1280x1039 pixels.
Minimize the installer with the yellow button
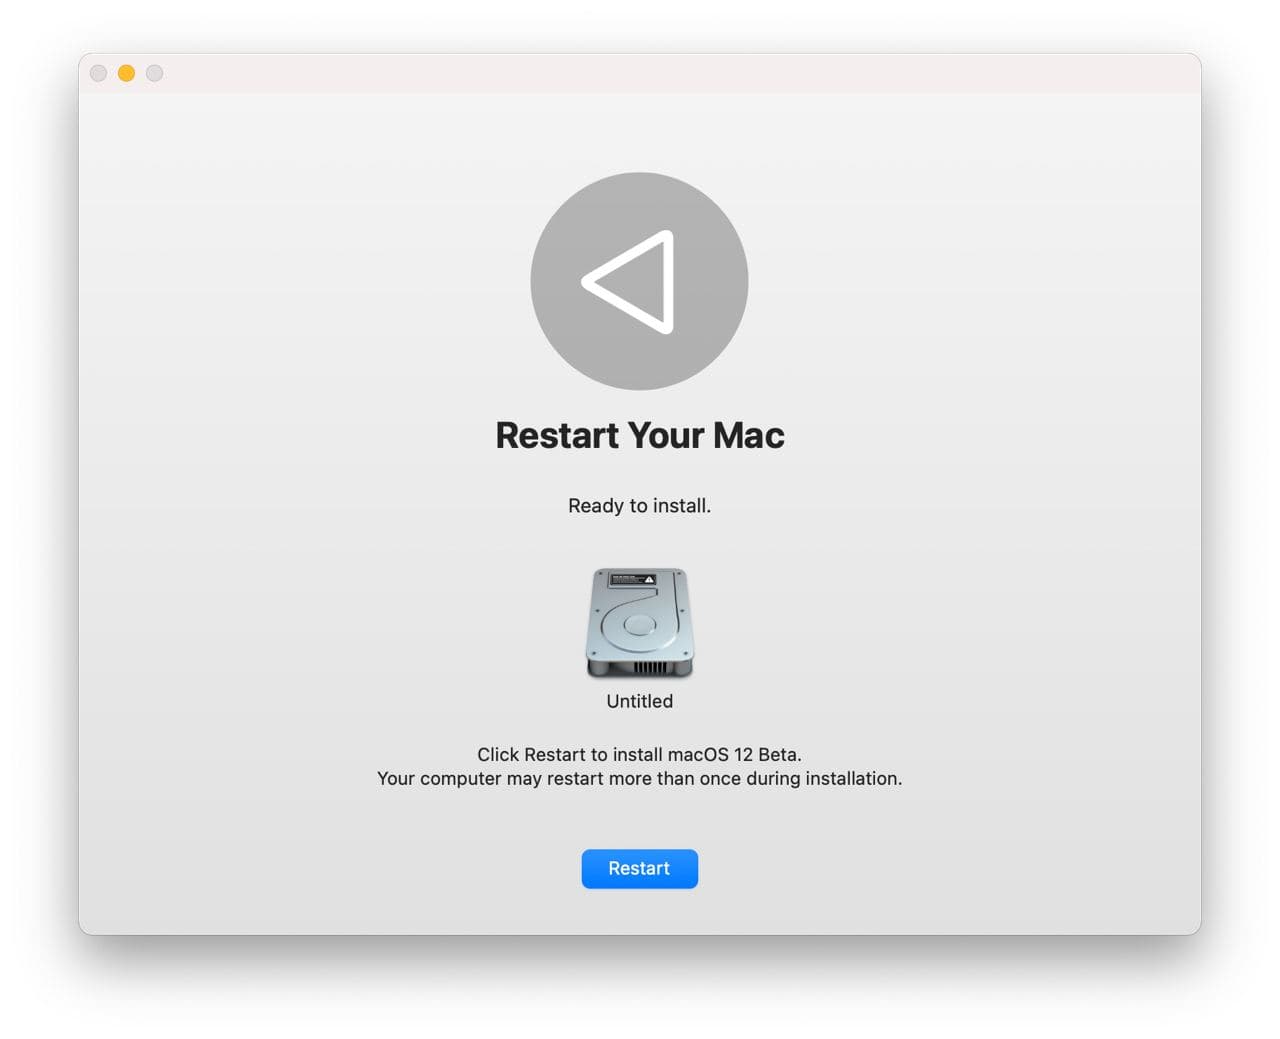click(126, 73)
